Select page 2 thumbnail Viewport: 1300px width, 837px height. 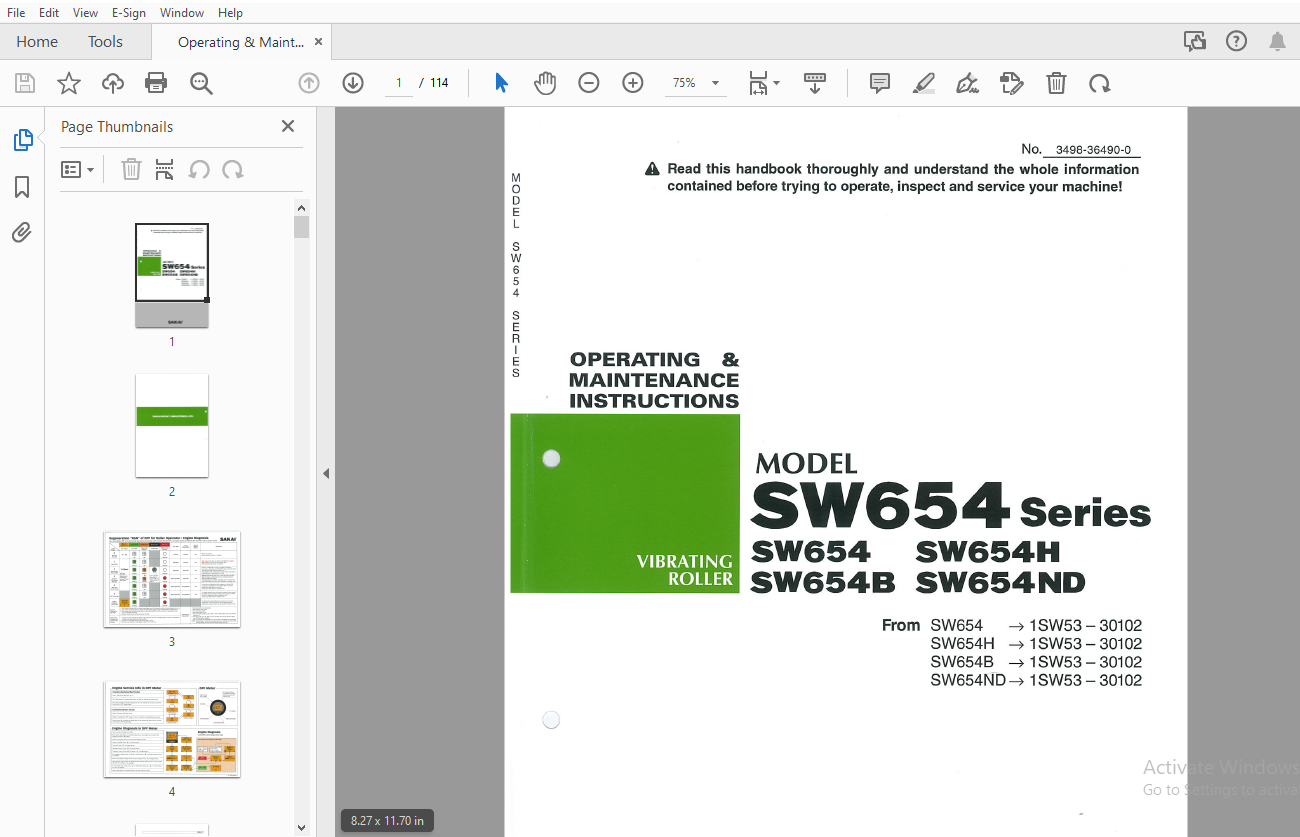coord(172,425)
